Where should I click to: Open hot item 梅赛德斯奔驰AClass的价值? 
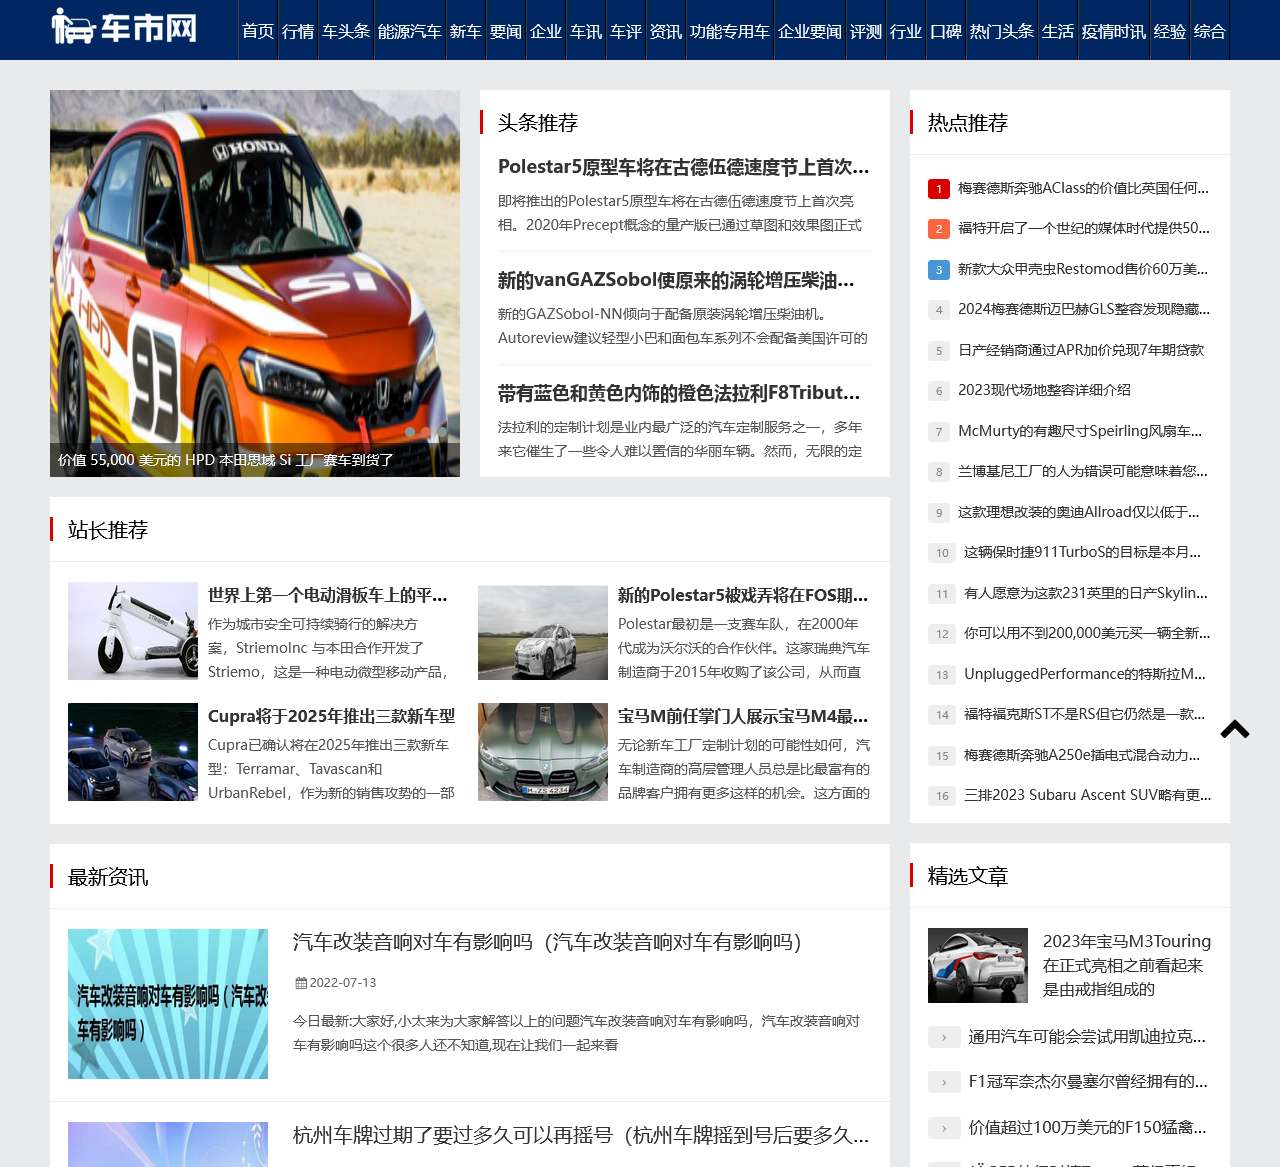(x=1083, y=188)
